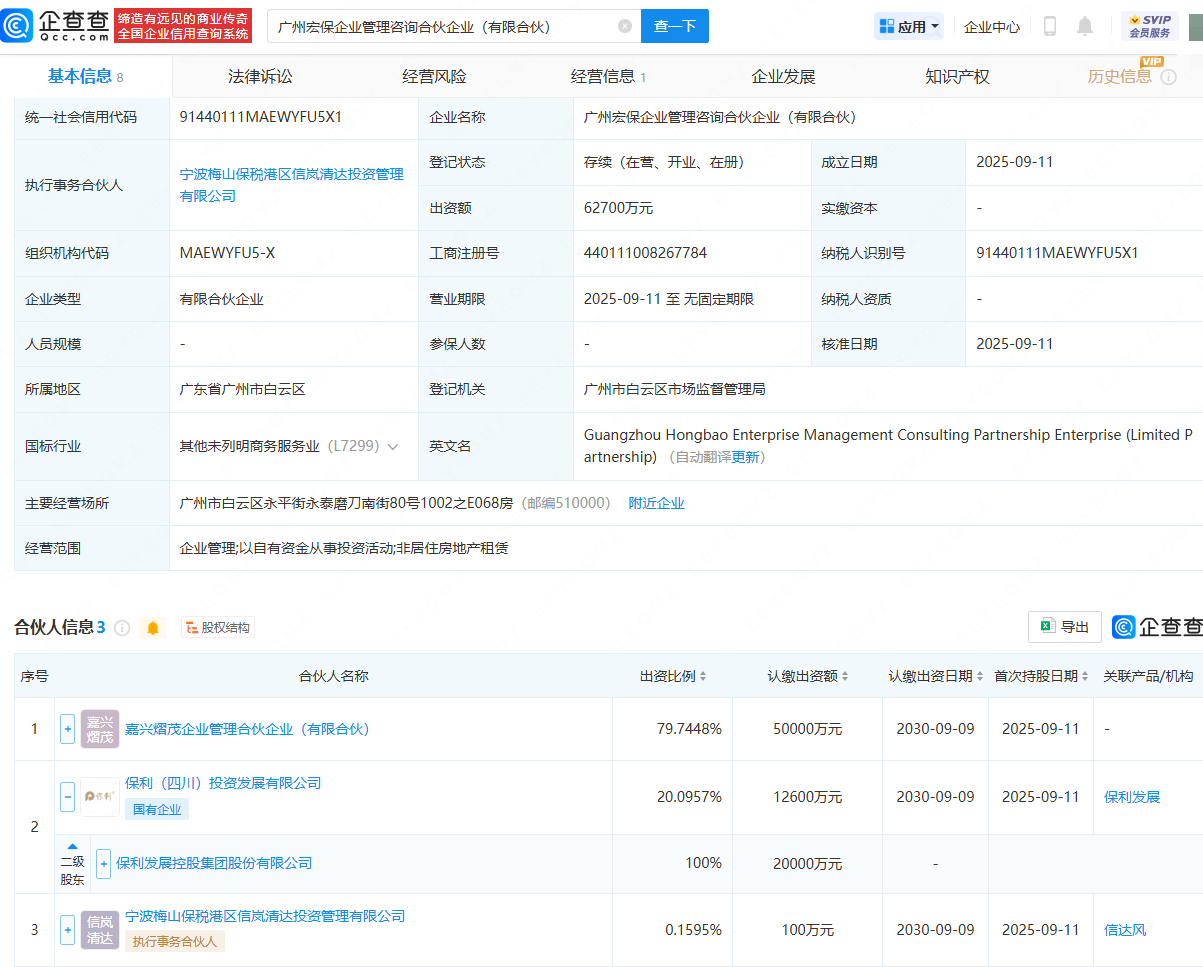
Task: Expand the 国标行业 L7299 chevron
Action: [393, 447]
